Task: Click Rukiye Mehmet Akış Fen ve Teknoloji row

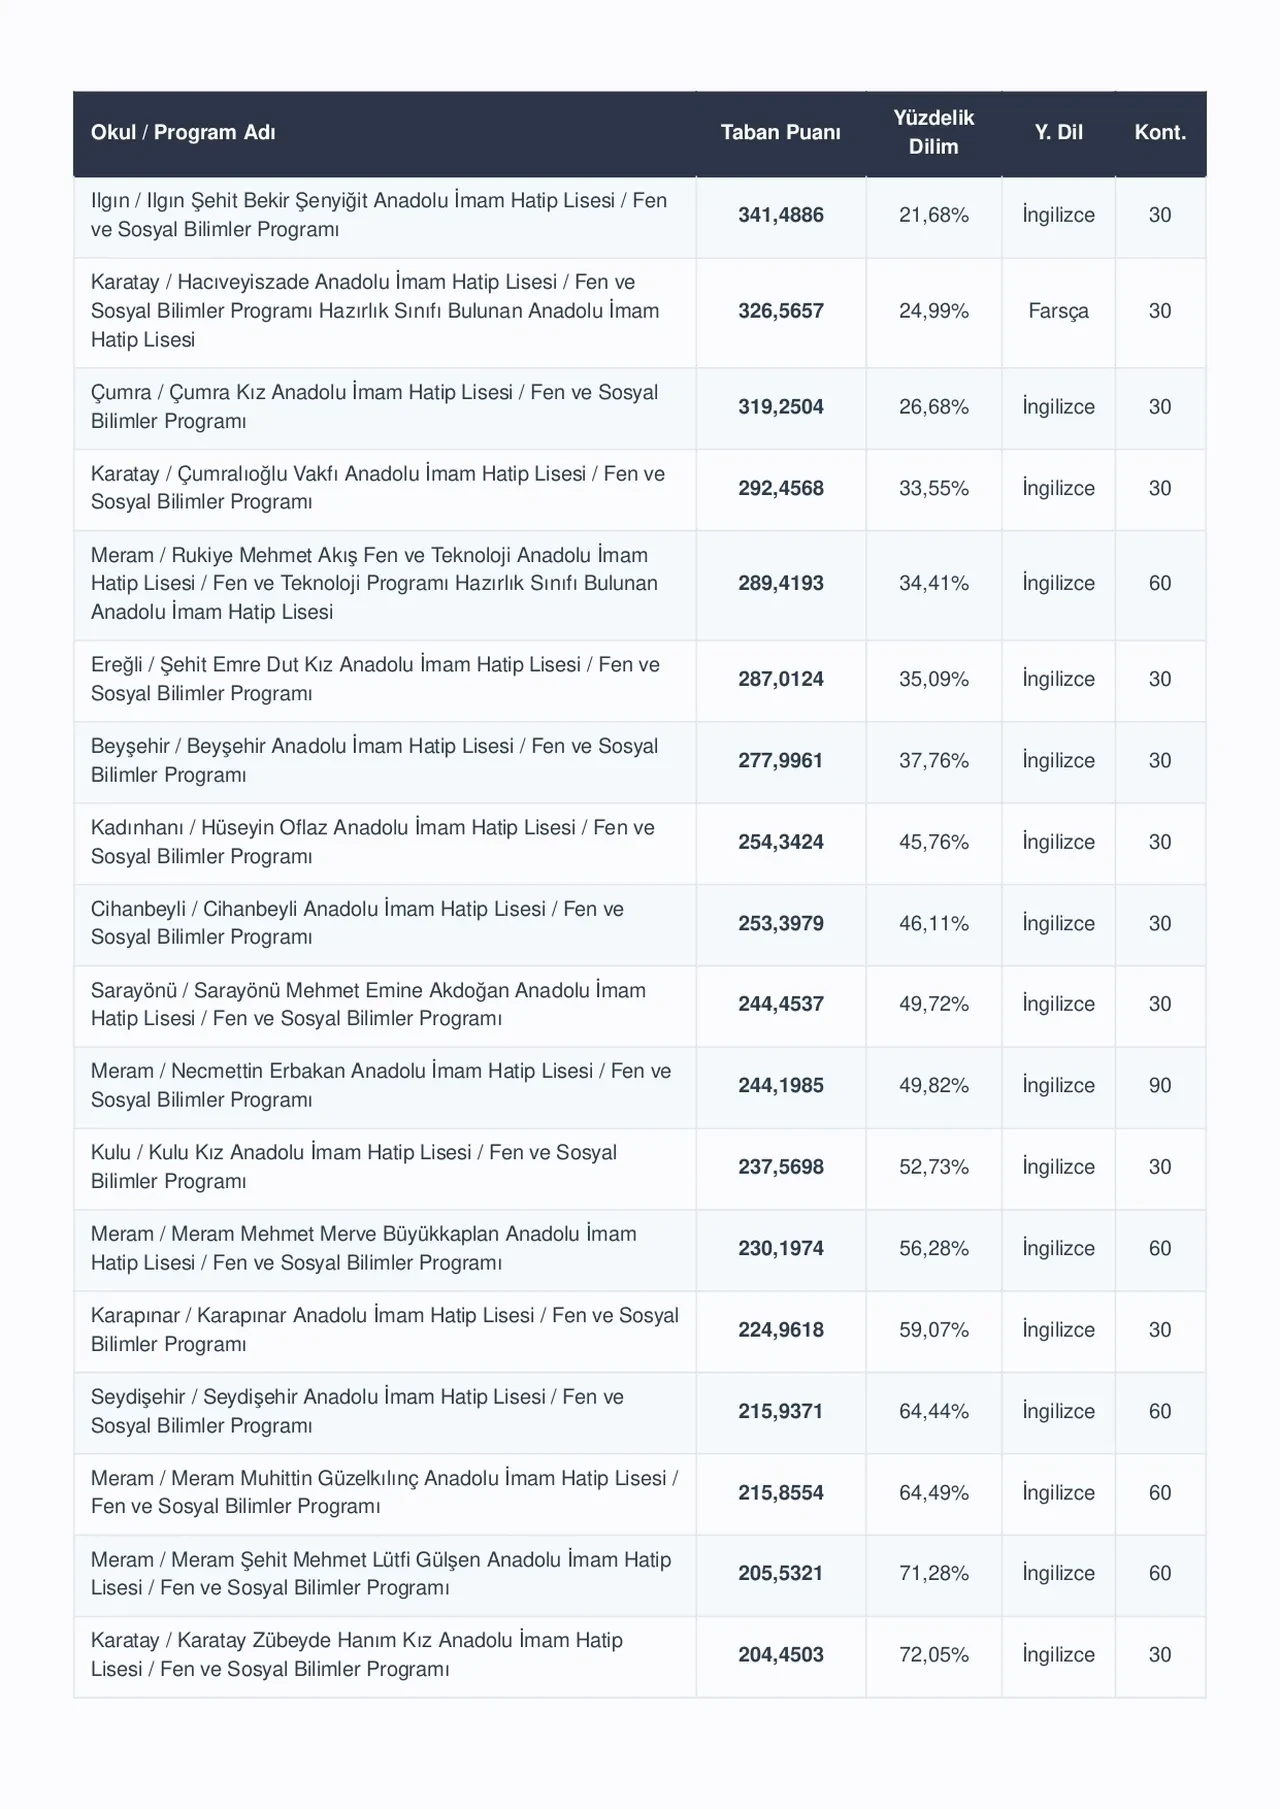Action: pyautogui.click(x=640, y=585)
